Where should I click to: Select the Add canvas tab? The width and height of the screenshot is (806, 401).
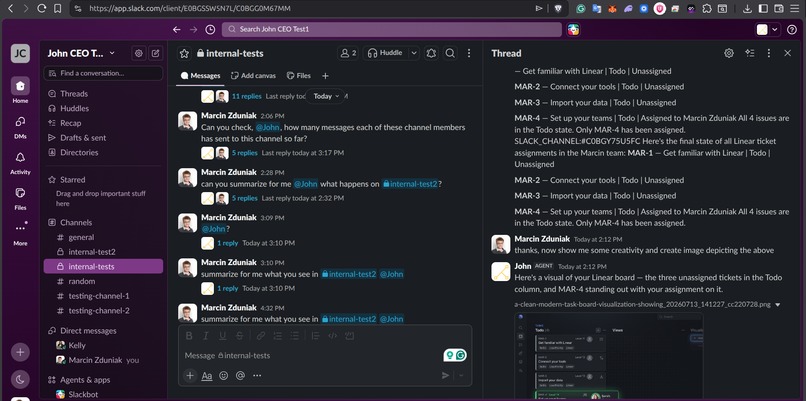pos(253,76)
